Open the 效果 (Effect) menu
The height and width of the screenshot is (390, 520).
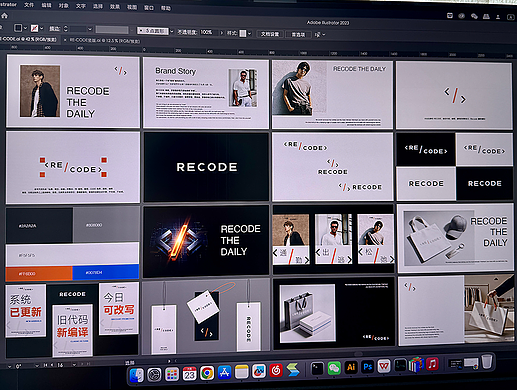click(x=115, y=7)
